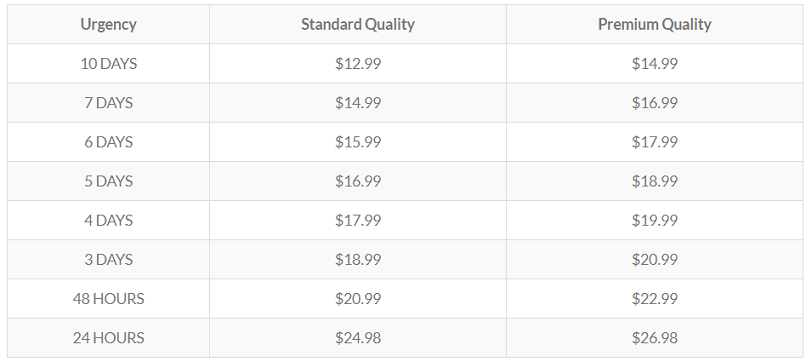
Task: Click the $15.99 standard price
Action: click(x=358, y=142)
